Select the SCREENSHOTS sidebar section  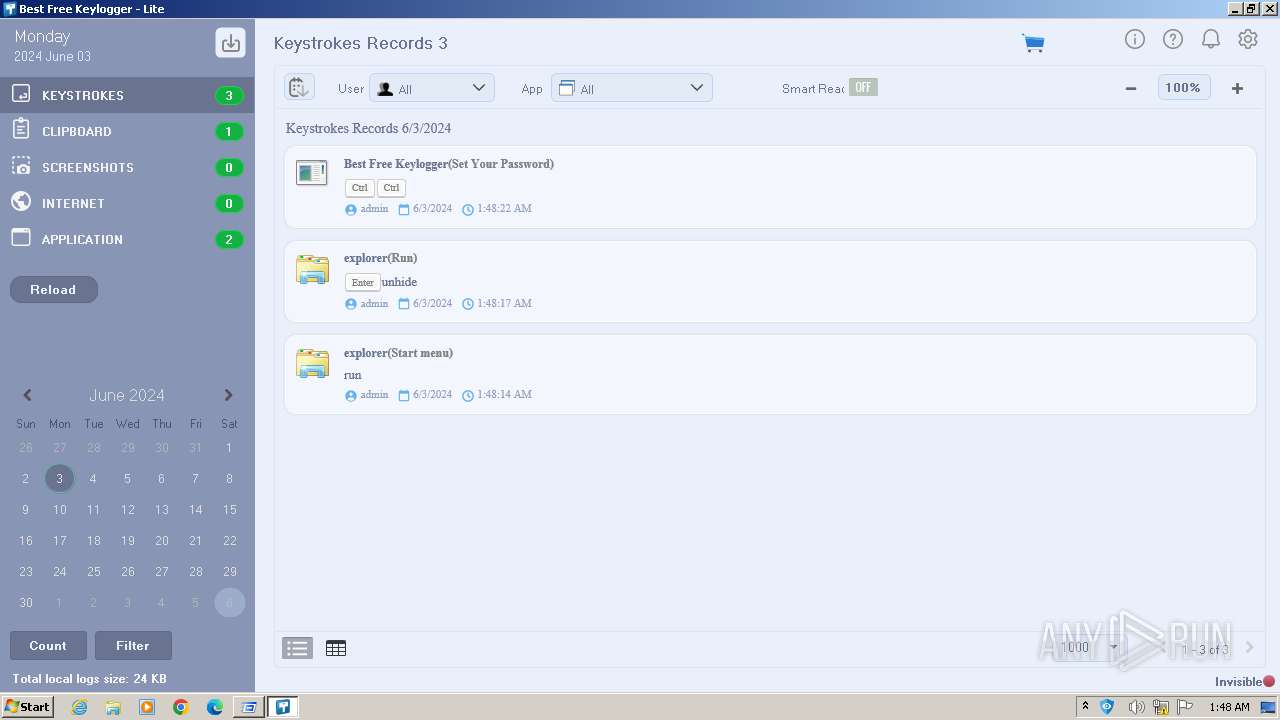tap(127, 167)
